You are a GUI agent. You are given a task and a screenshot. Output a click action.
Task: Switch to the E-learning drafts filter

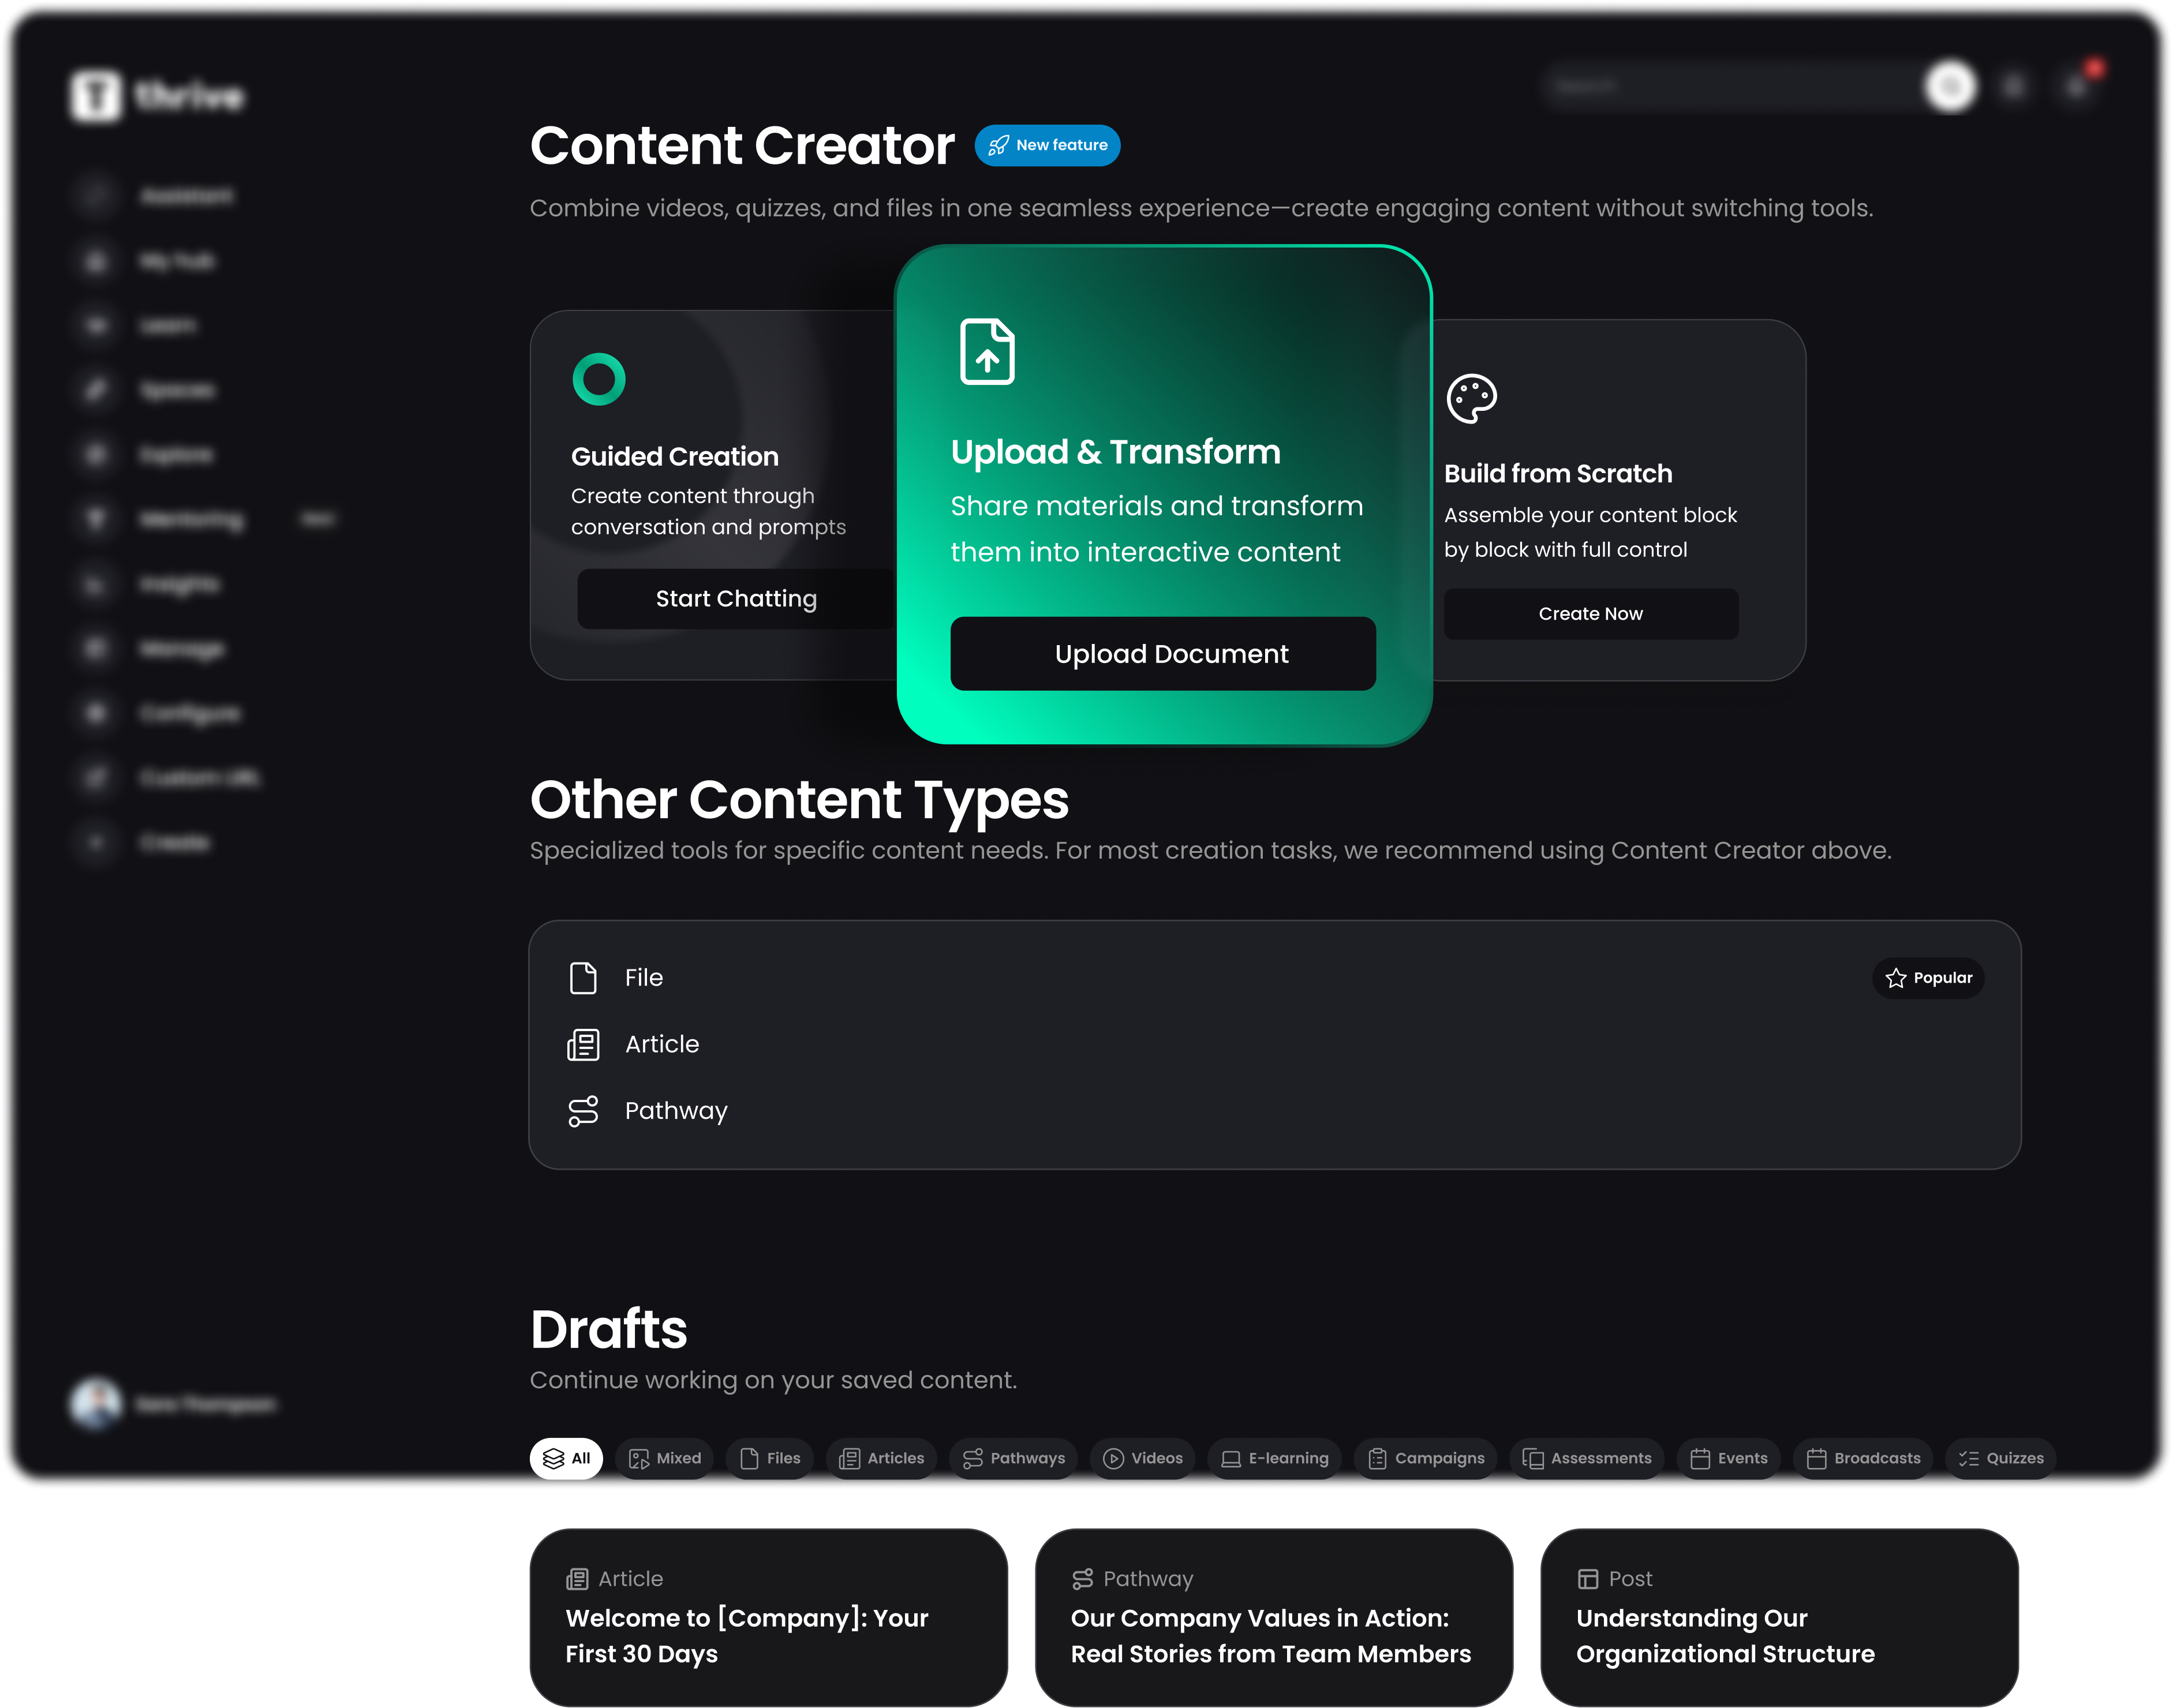1275,1459
